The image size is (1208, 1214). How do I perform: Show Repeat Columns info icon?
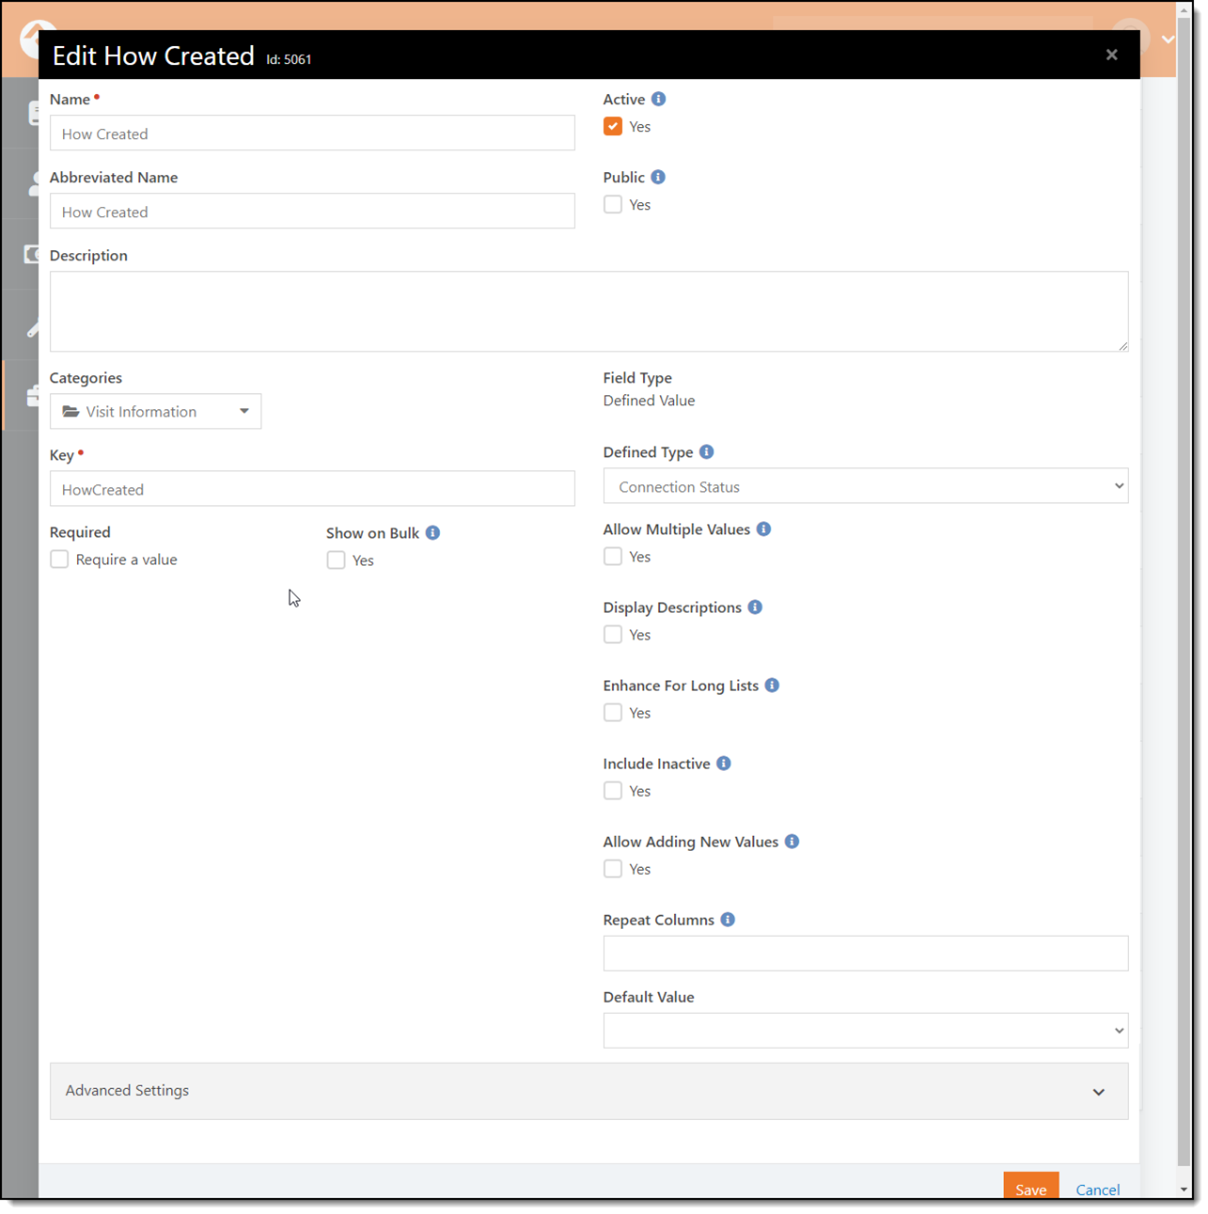pyautogui.click(x=728, y=919)
